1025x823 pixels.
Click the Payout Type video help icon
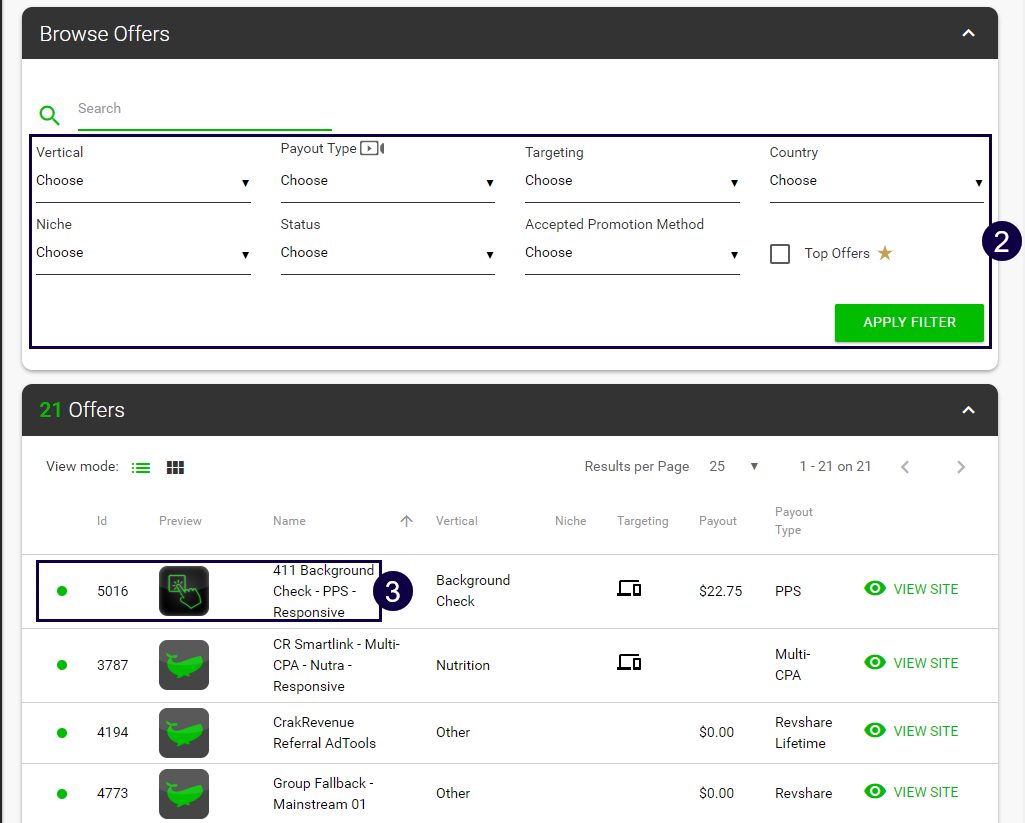click(x=372, y=149)
